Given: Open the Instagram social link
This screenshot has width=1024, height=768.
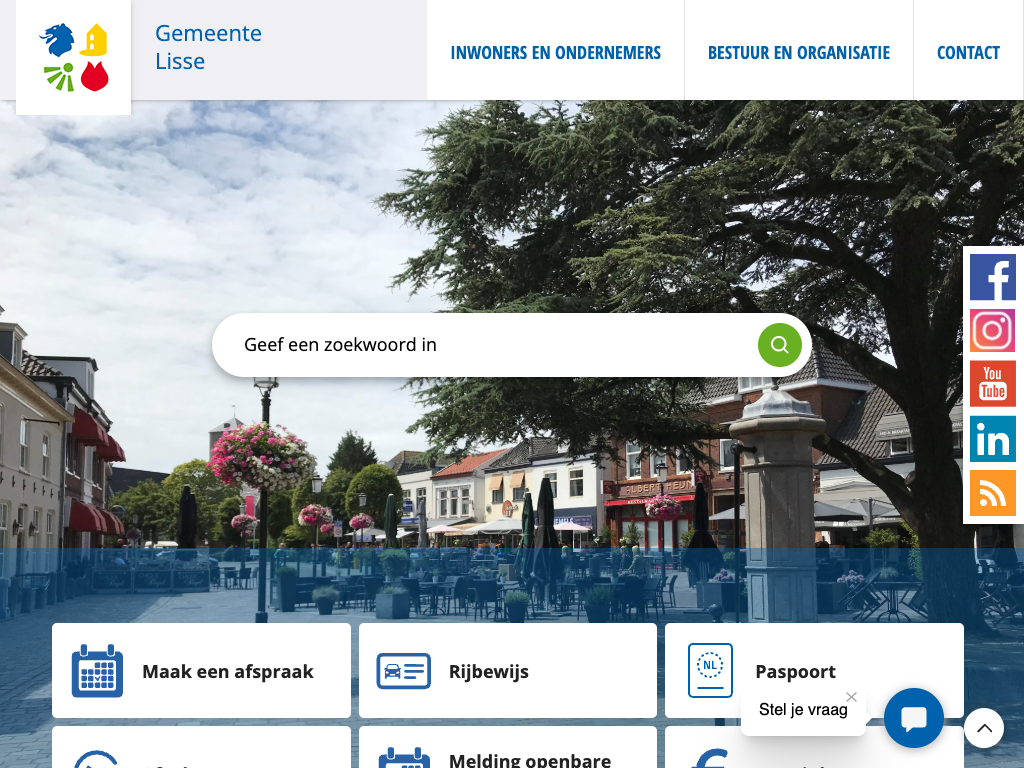Looking at the screenshot, I should [992, 331].
